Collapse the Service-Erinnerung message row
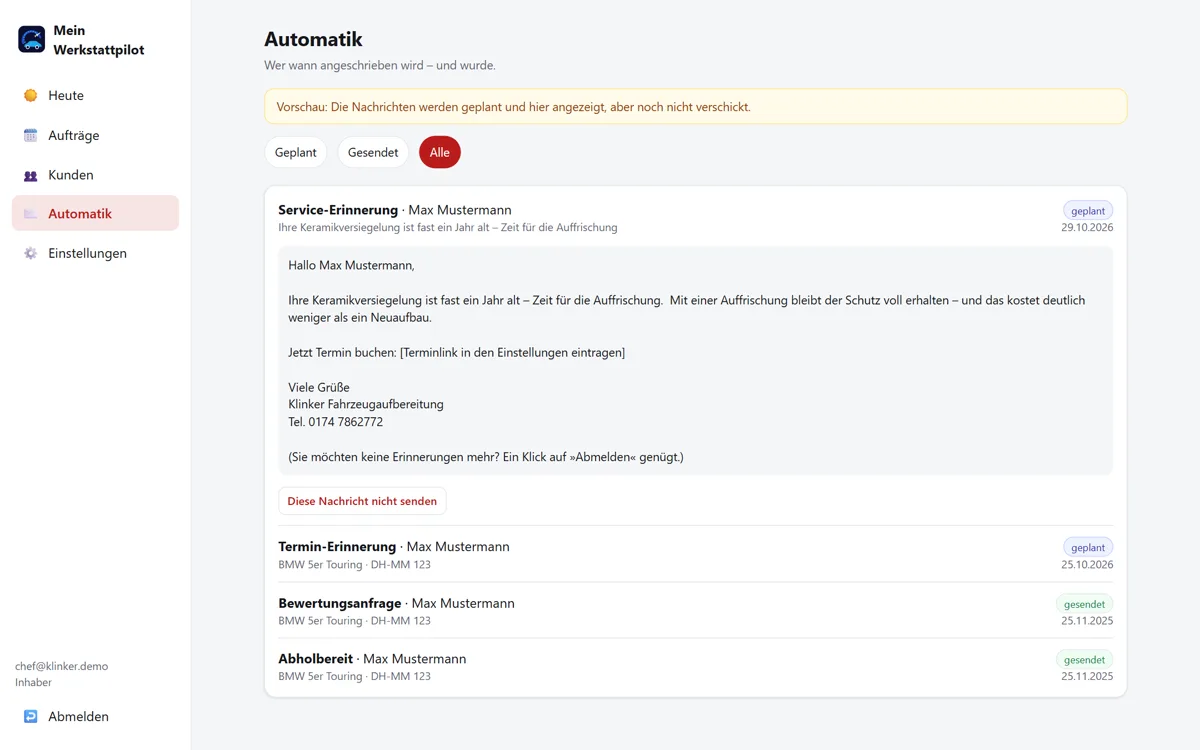1200x750 pixels. (x=695, y=218)
